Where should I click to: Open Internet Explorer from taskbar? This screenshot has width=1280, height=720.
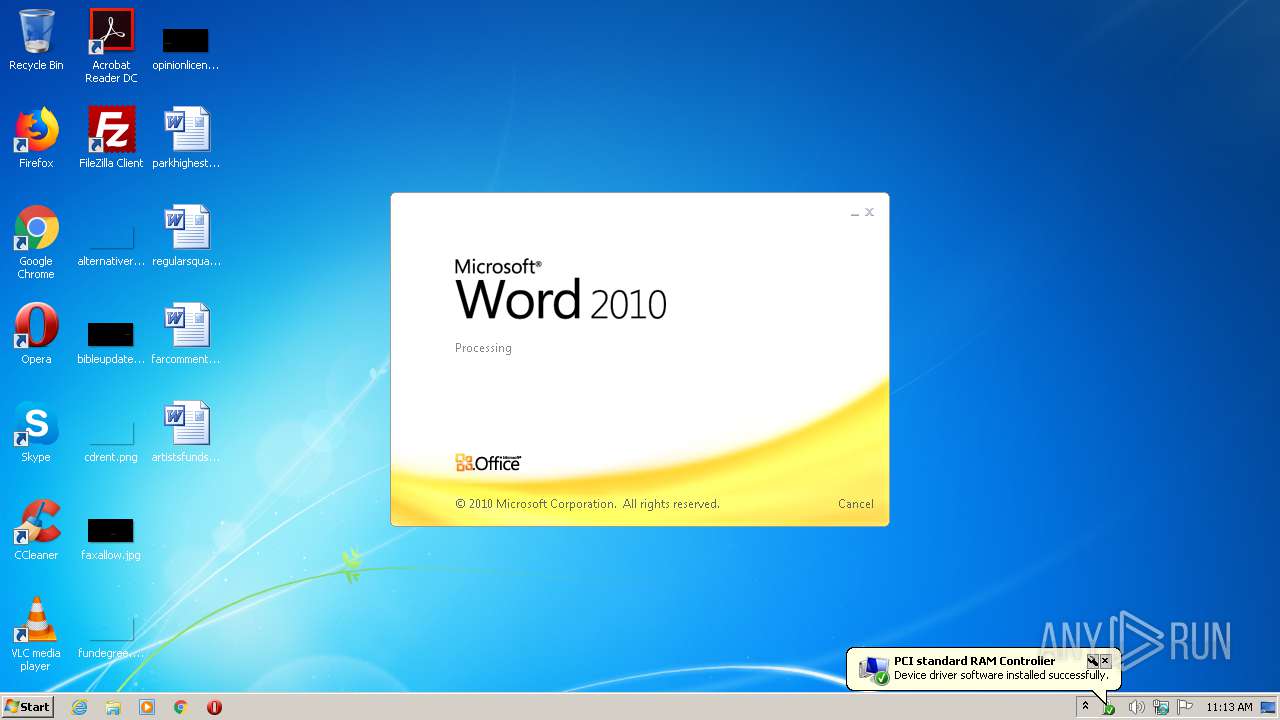pyautogui.click(x=79, y=707)
